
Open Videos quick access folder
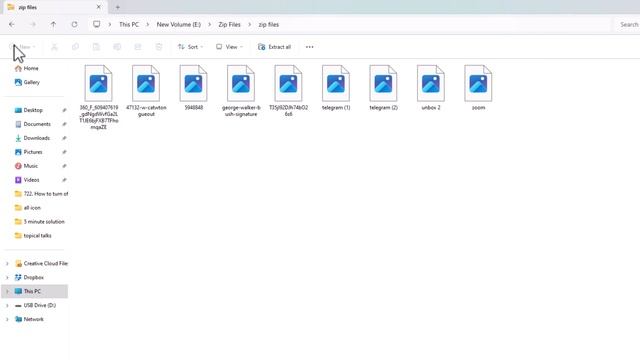pyautogui.click(x=27, y=180)
